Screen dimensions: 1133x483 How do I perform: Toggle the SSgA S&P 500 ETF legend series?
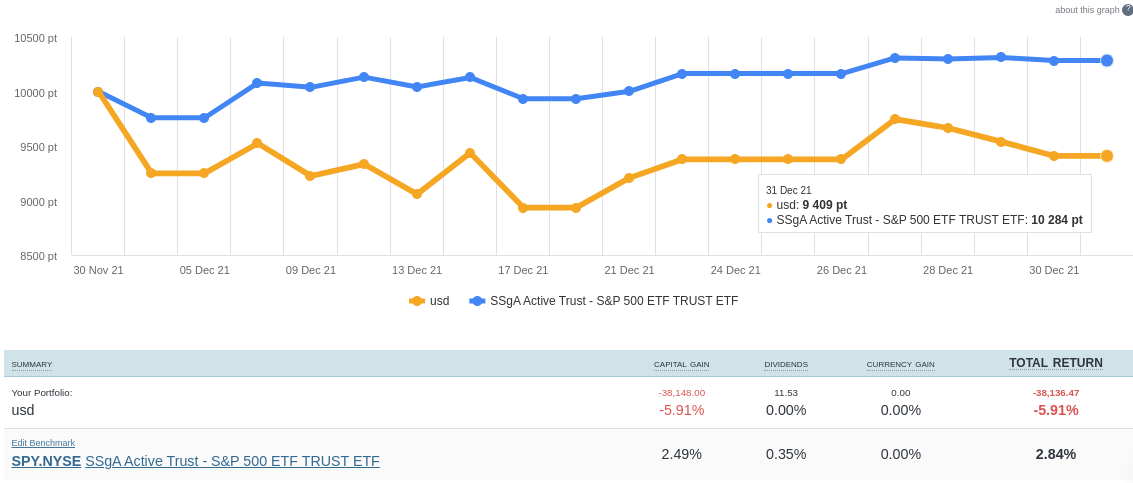coord(613,301)
